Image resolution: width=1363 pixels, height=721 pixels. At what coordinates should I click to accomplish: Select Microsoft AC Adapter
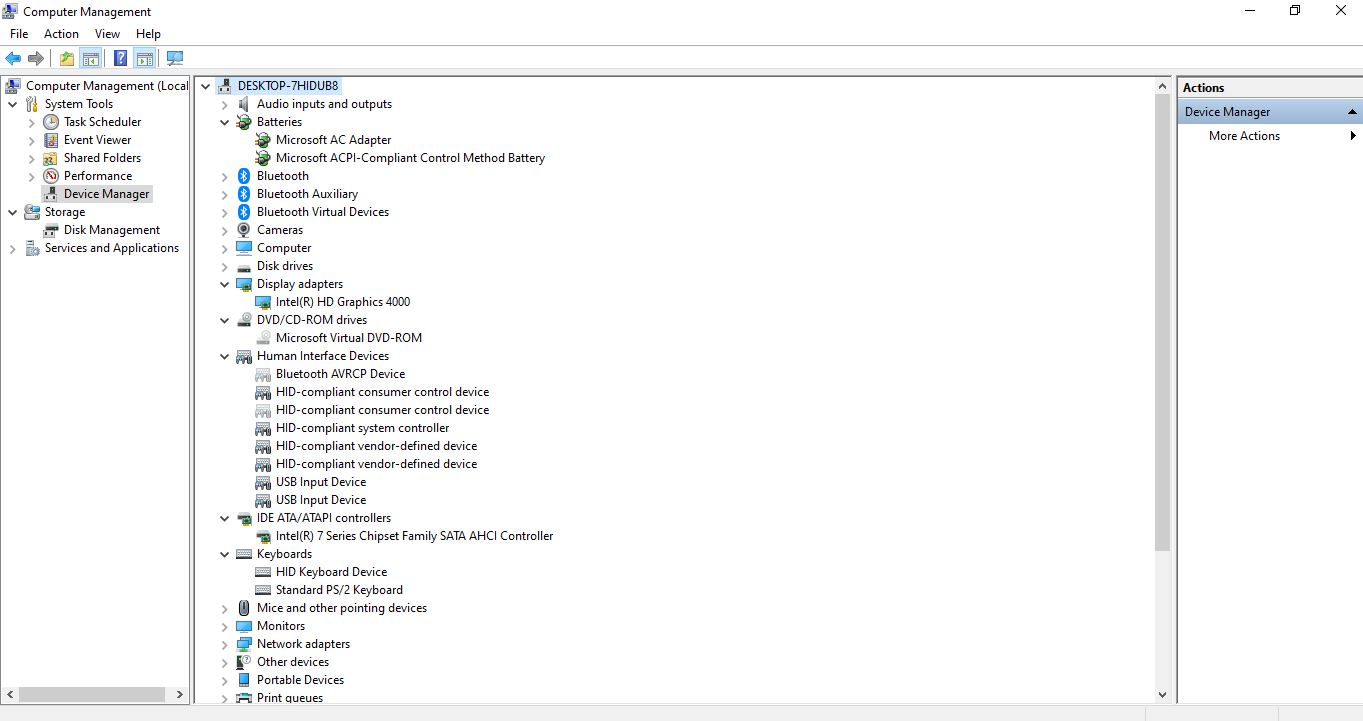[x=333, y=140]
